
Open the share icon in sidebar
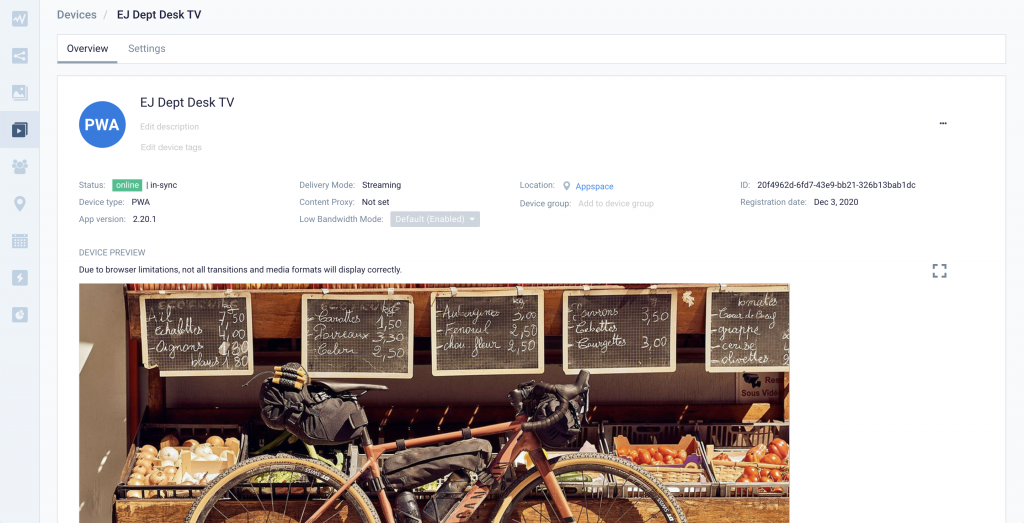tap(20, 55)
